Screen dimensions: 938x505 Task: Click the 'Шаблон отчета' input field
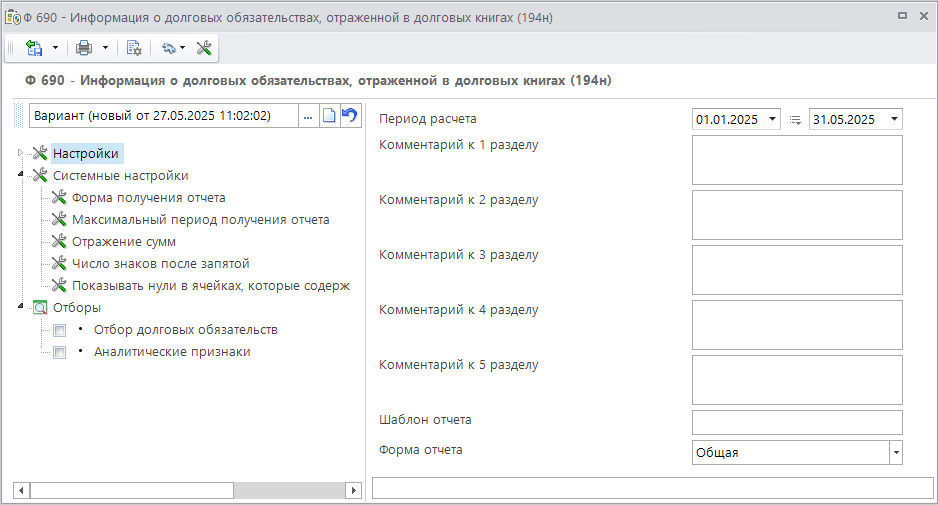[x=796, y=422]
